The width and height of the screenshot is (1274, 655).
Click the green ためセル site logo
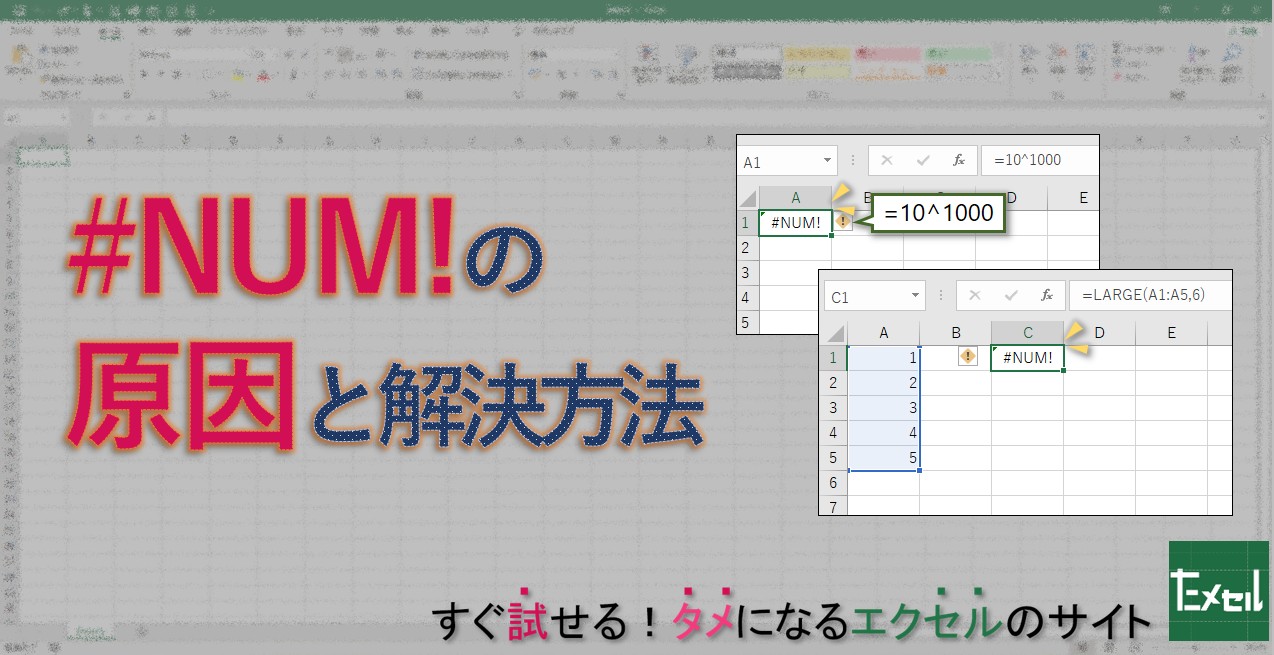click(1218, 591)
